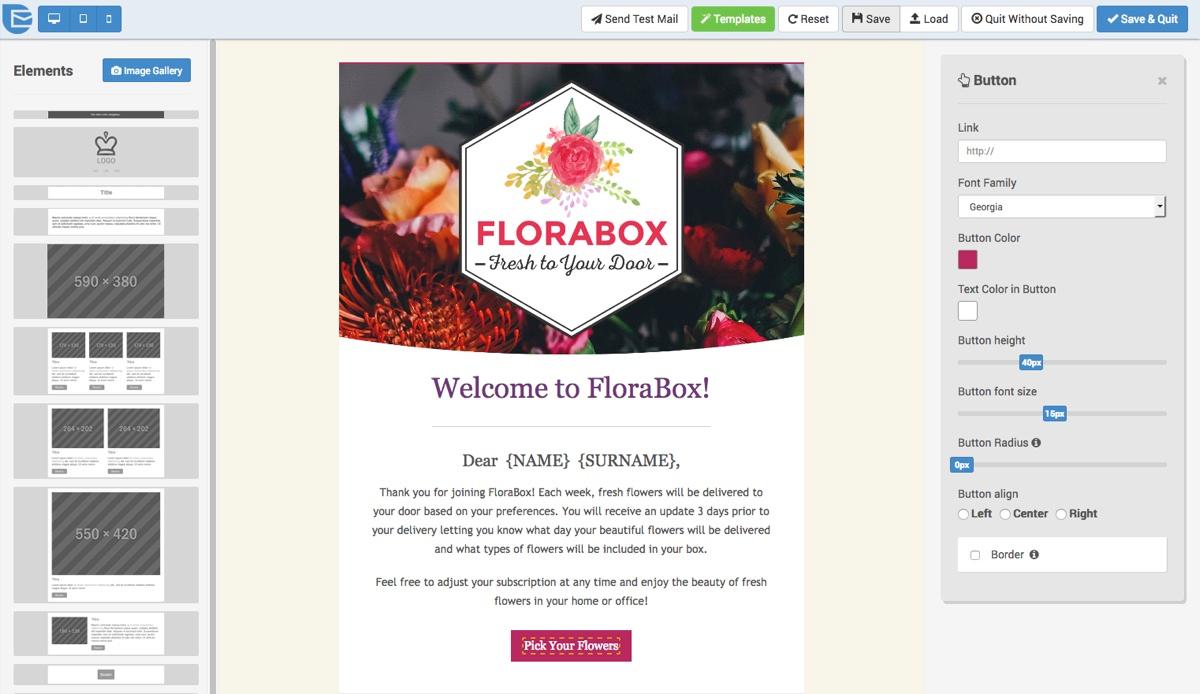Switch to mobile preview icon
This screenshot has height=694, width=1200.
point(108,19)
